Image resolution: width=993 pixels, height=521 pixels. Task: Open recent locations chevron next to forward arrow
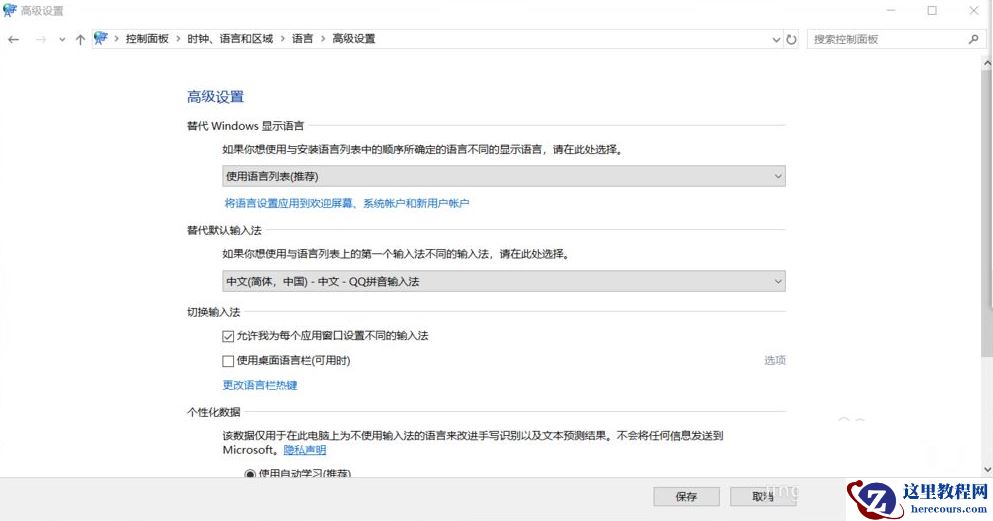(62, 39)
